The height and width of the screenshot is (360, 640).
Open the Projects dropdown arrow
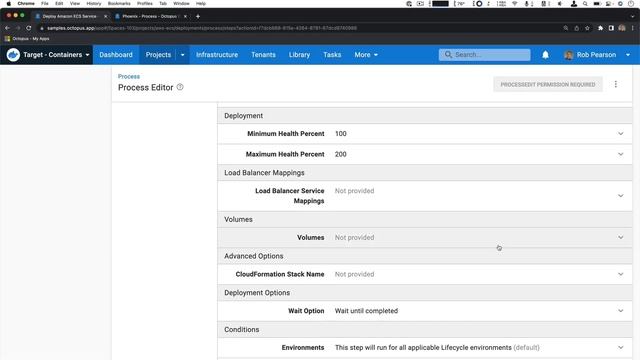point(182,55)
